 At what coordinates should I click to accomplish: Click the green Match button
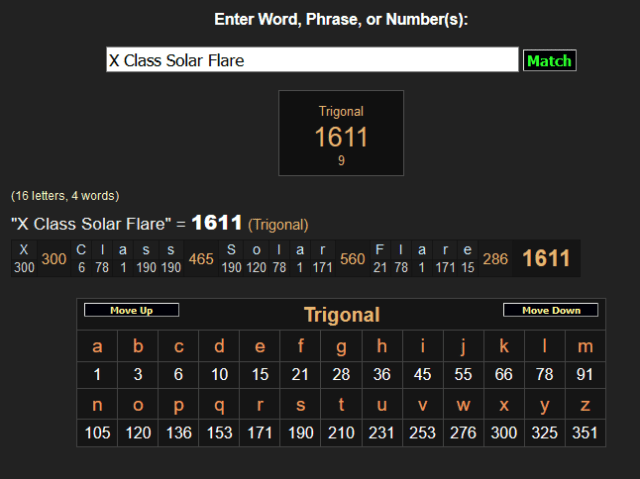[x=549, y=61]
